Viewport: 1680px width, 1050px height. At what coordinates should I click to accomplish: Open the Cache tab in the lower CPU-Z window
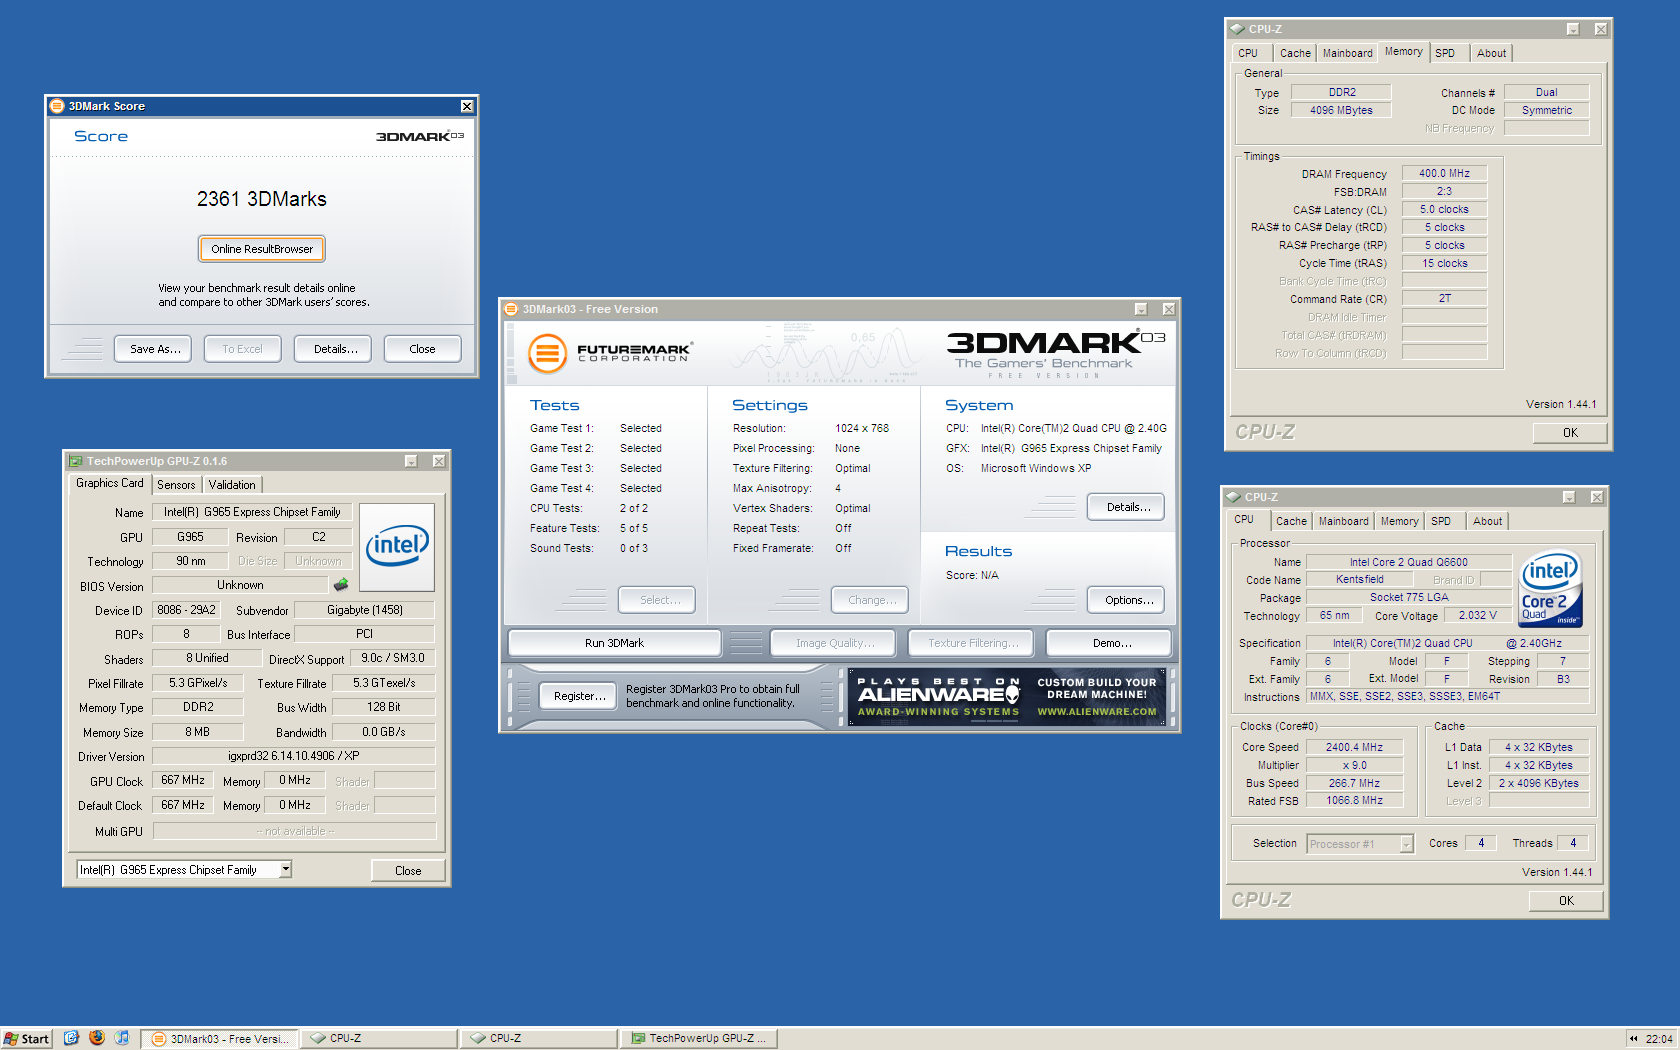[x=1291, y=521]
